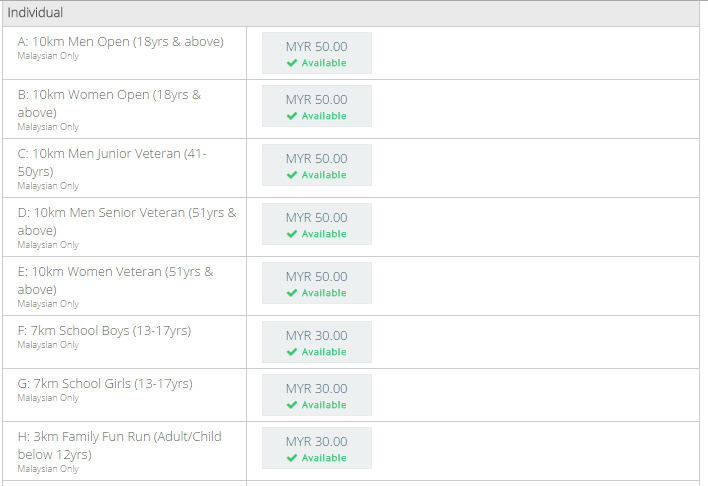708x486 pixels.
Task: Click the available checkmark for Men Junior Veteran
Action: click(x=292, y=175)
